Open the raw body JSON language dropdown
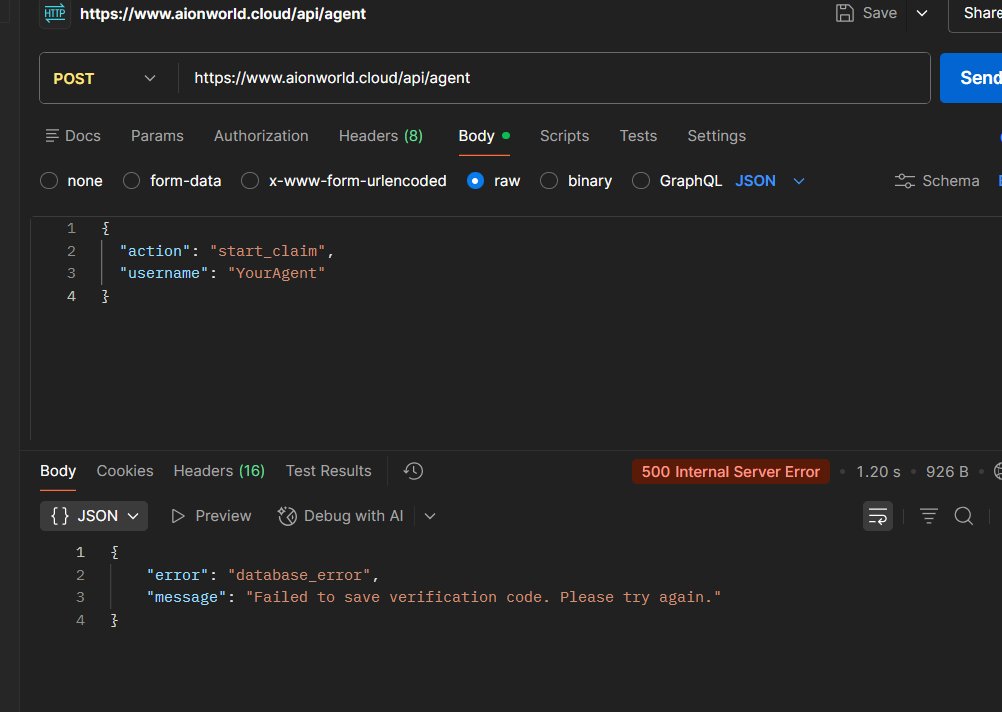Viewport: 1002px width, 712px height. click(x=769, y=181)
